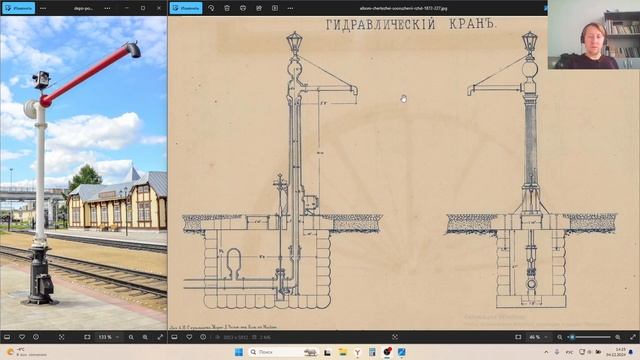Click the webcam video thumbnail of presenter
This screenshot has height=360, width=640.
tap(594, 34)
